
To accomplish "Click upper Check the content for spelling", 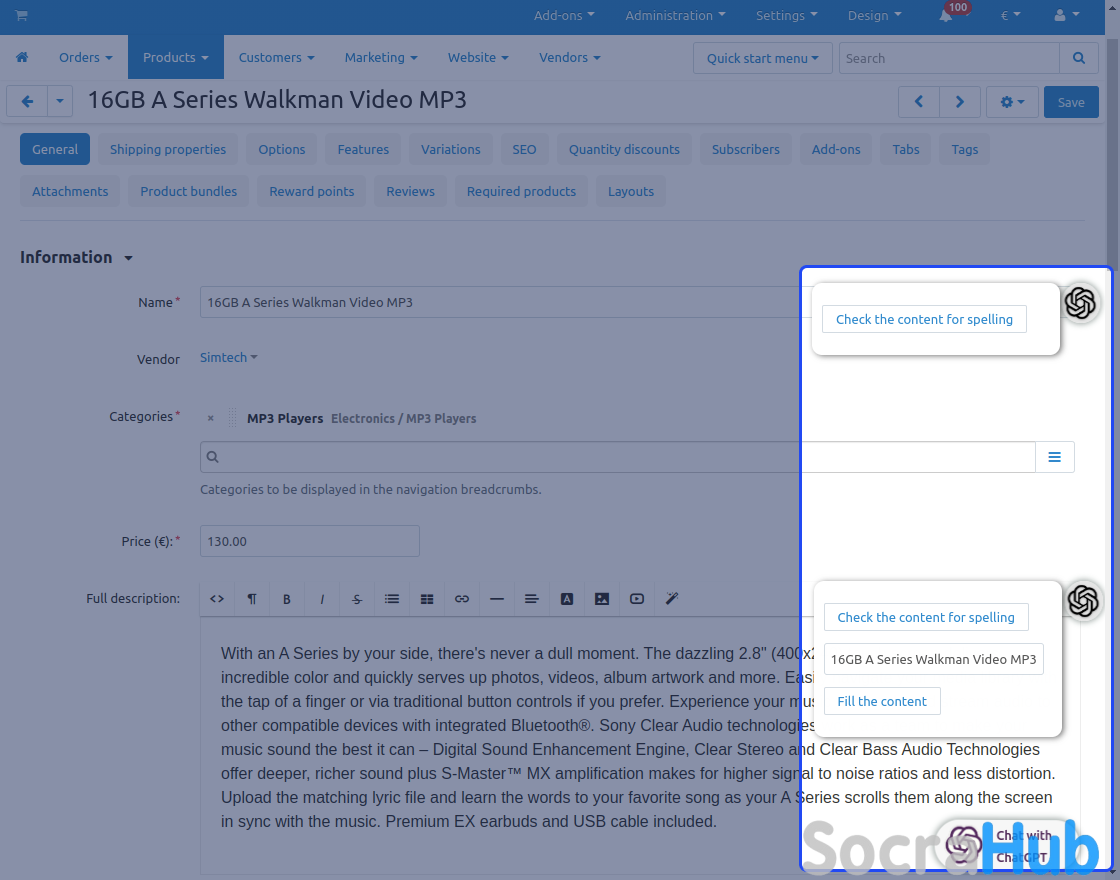I will [924, 319].
